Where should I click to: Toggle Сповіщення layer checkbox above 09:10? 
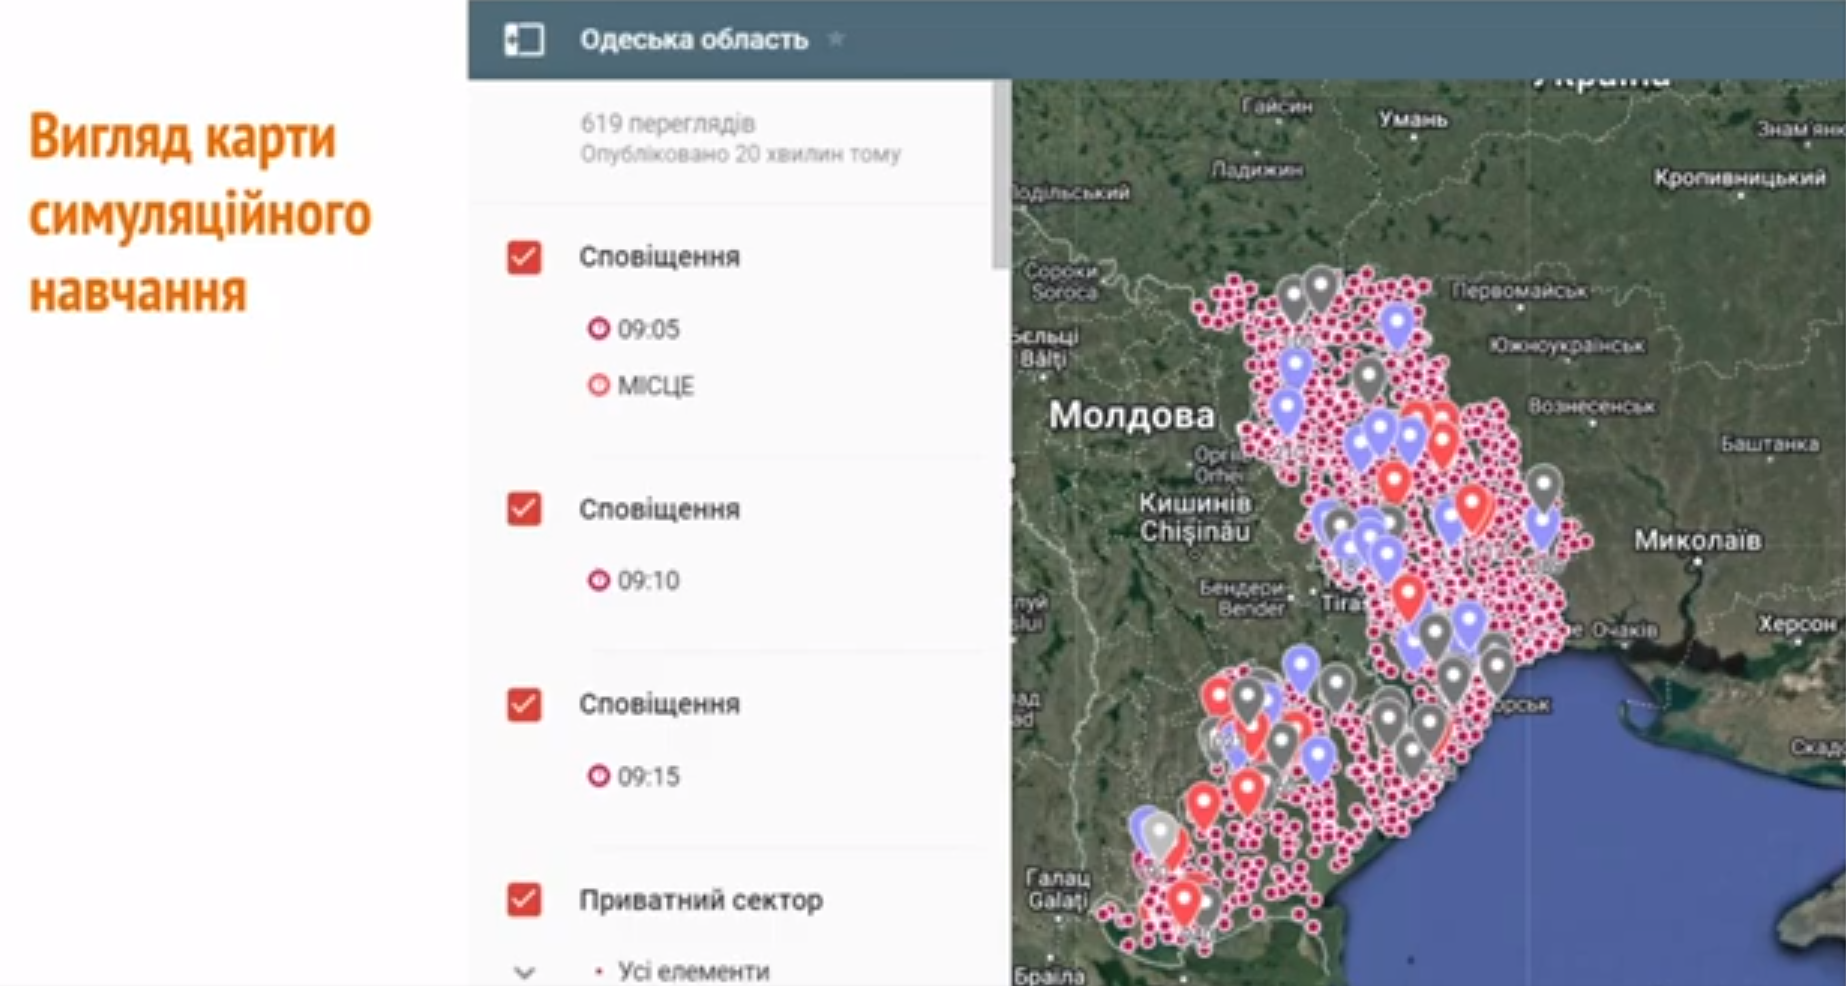point(524,509)
